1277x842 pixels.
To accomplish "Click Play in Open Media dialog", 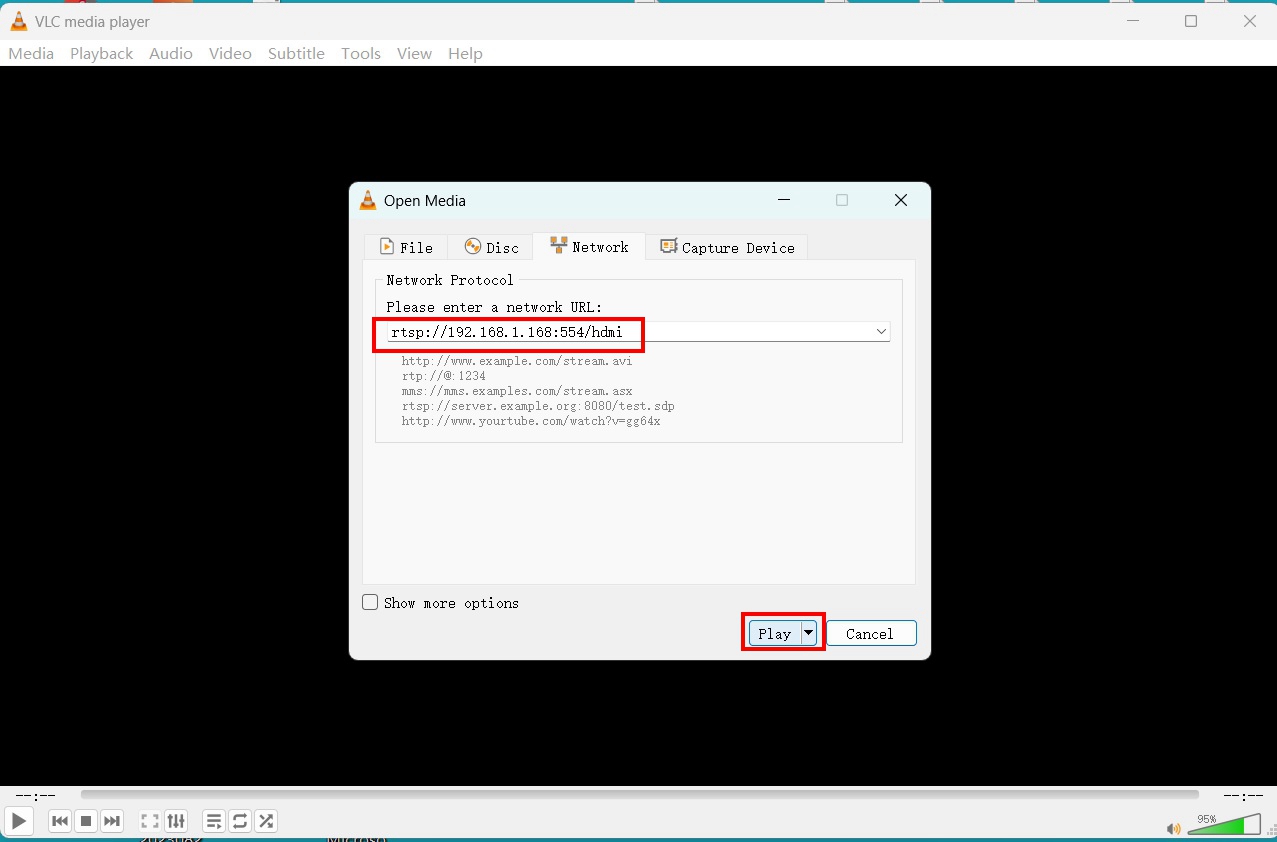I will coord(774,633).
